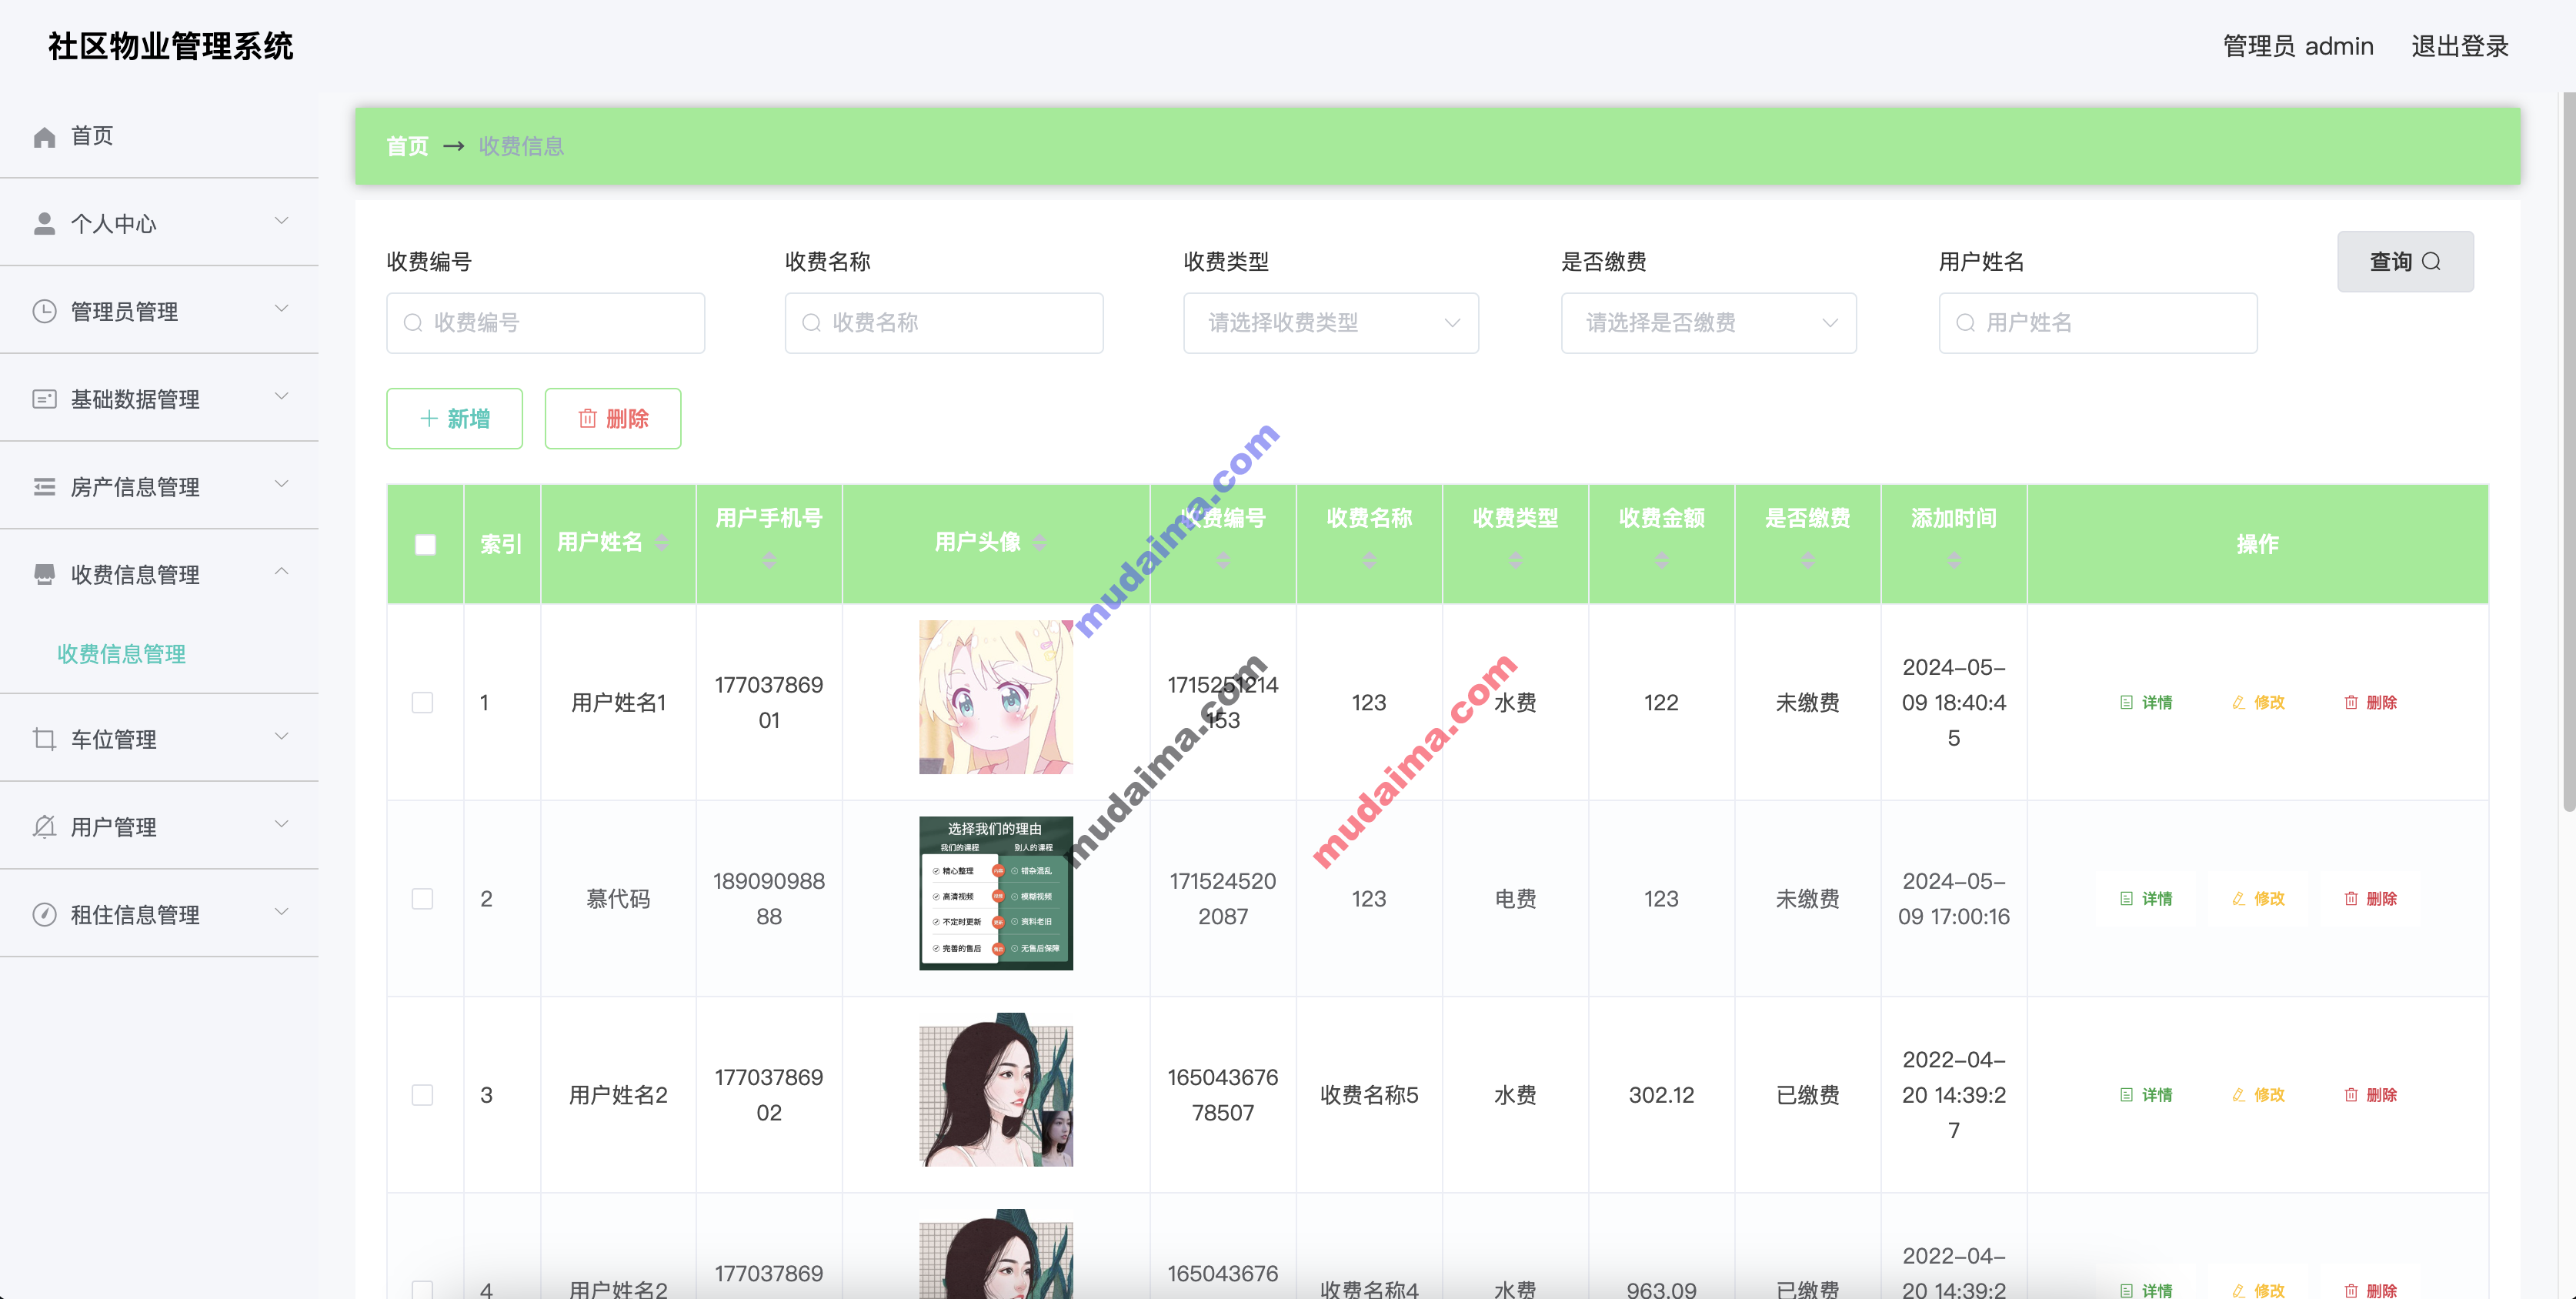The image size is (2576, 1299).
Task: Open the anime avatar thumbnail in row 1
Action: 995,697
